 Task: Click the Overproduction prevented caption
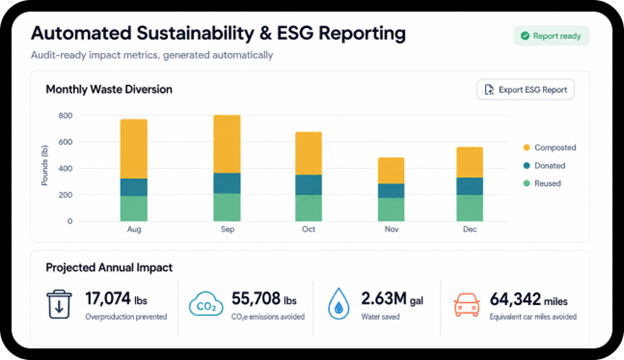[x=126, y=317]
